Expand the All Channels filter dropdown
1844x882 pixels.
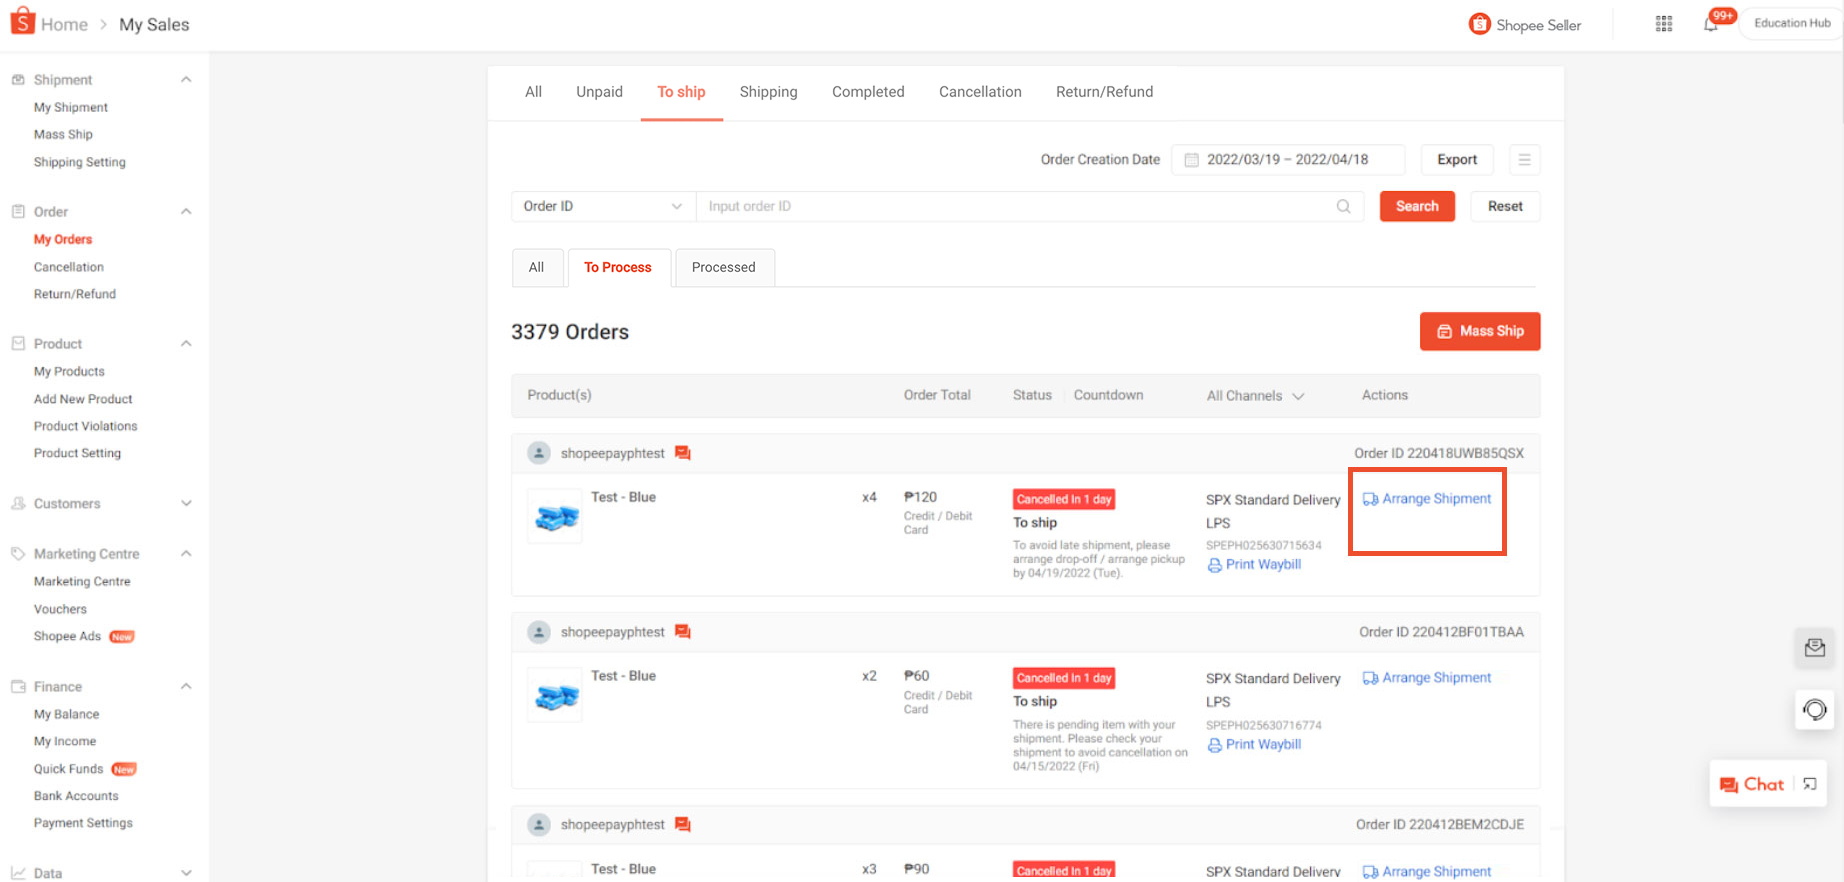(x=1255, y=396)
